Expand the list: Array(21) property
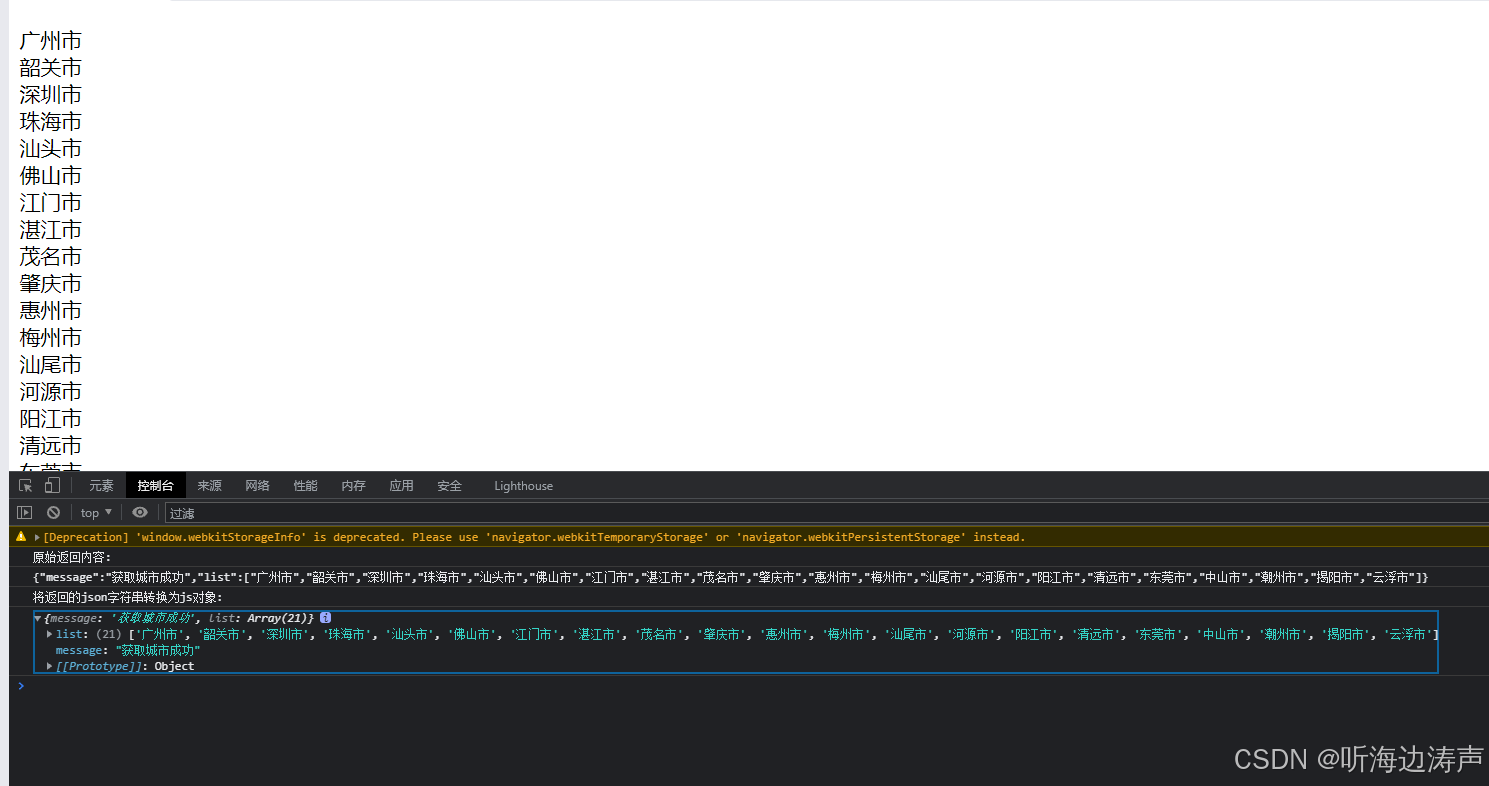Screen dimensions: 1489x786 pyautogui.click(x=49, y=634)
